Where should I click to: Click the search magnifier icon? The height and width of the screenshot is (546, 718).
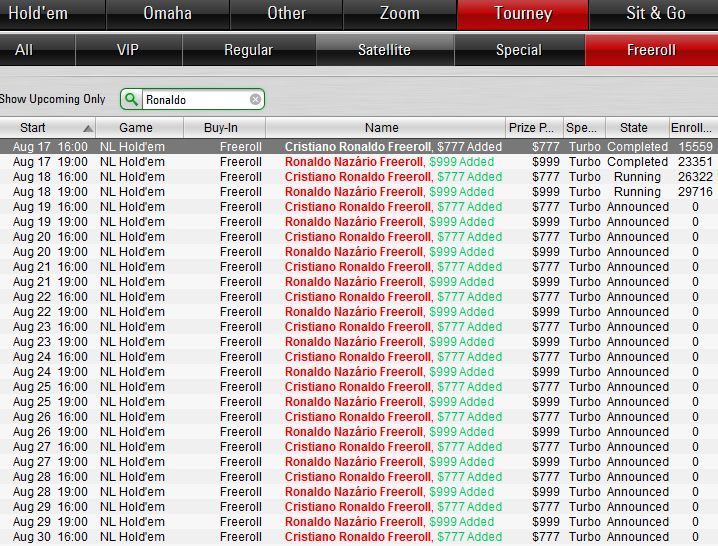131,99
